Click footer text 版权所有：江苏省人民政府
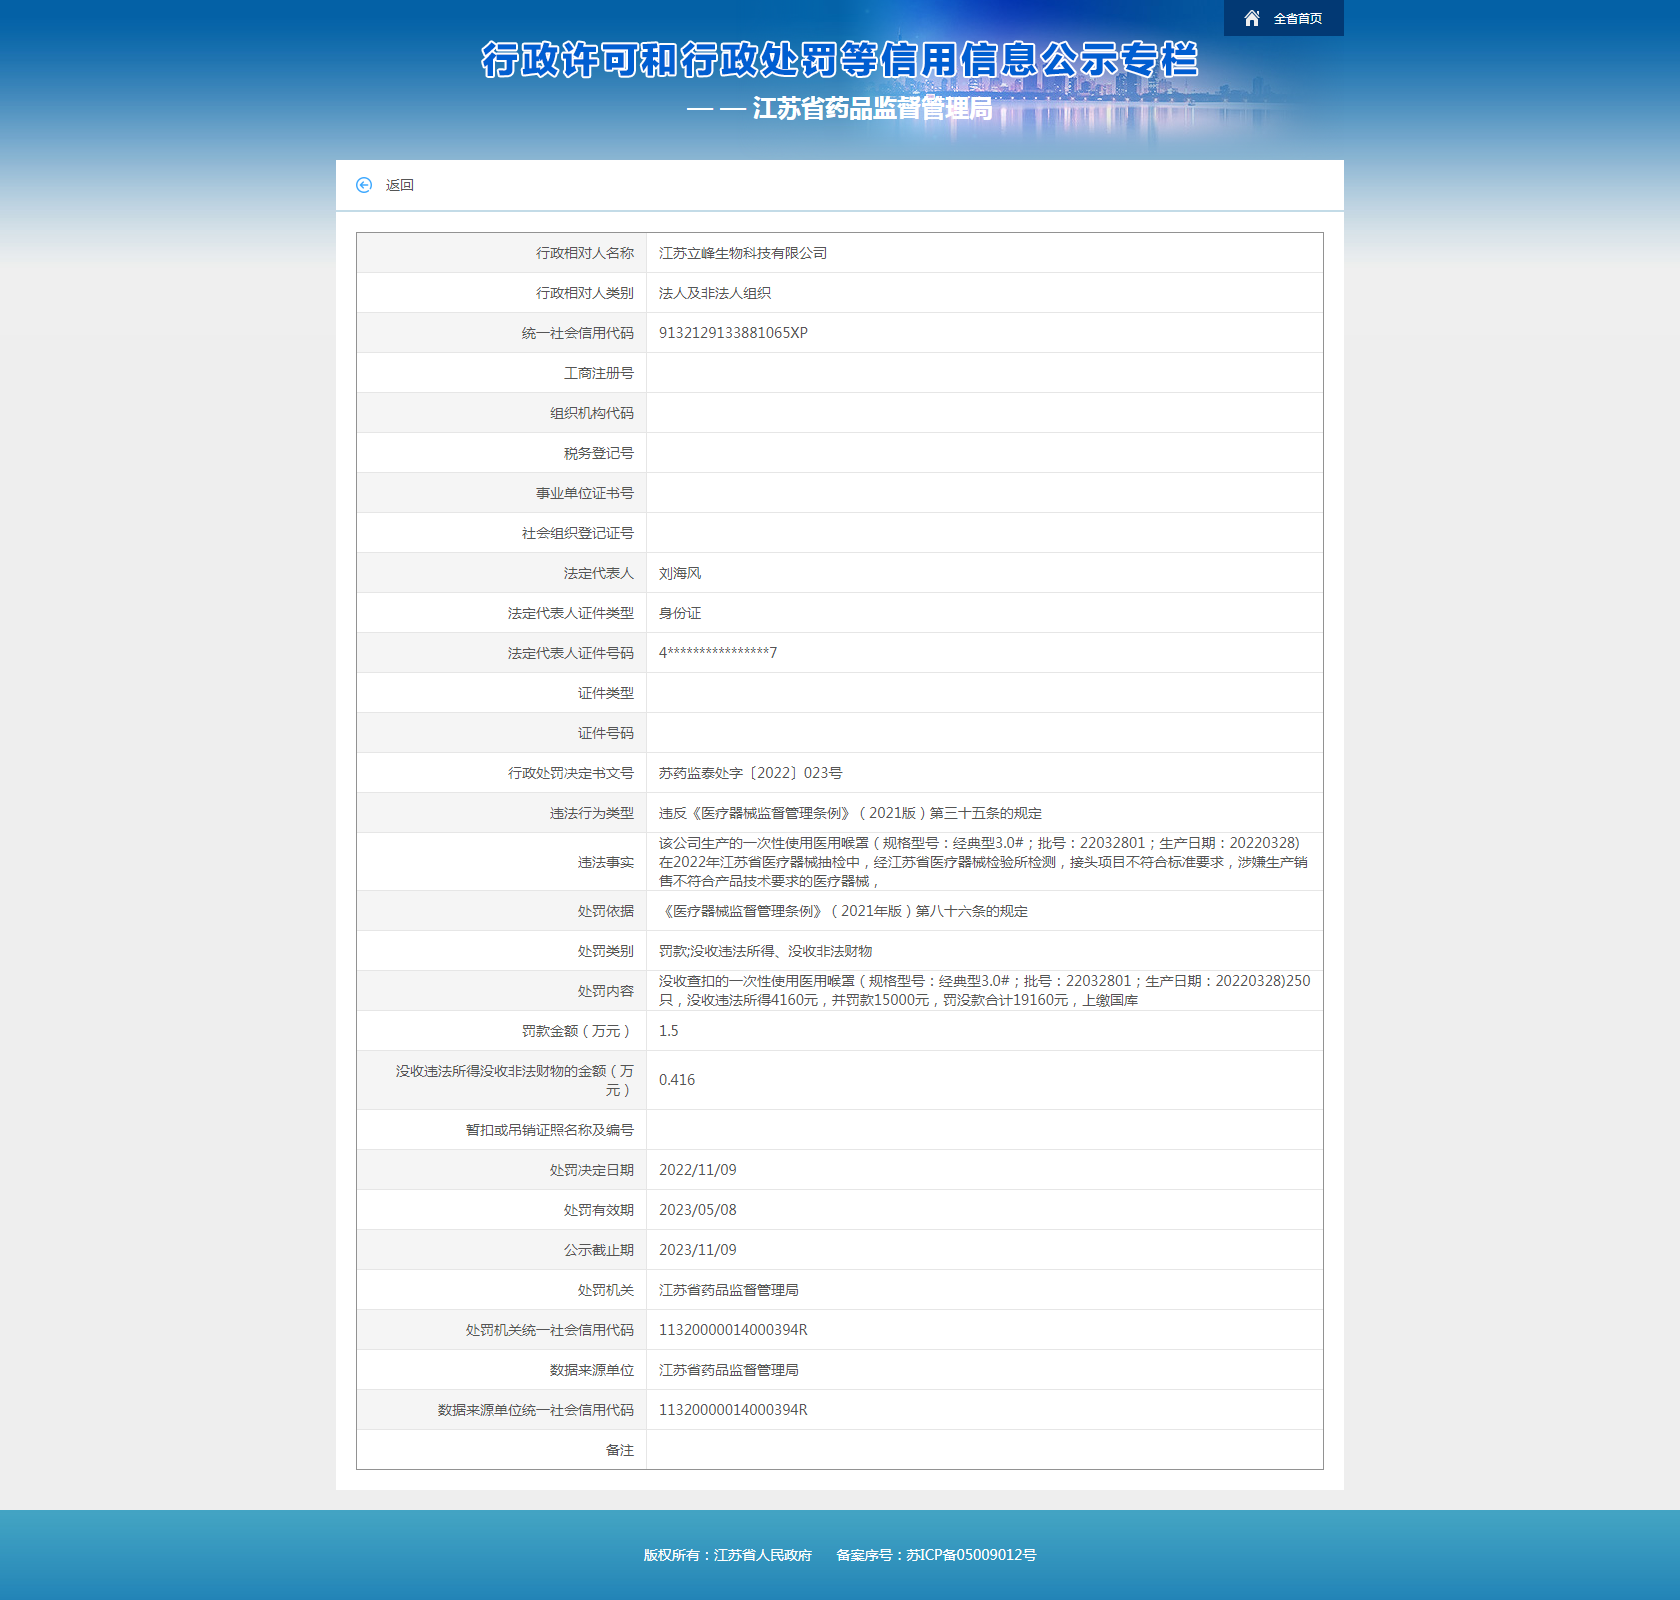 729,1554
